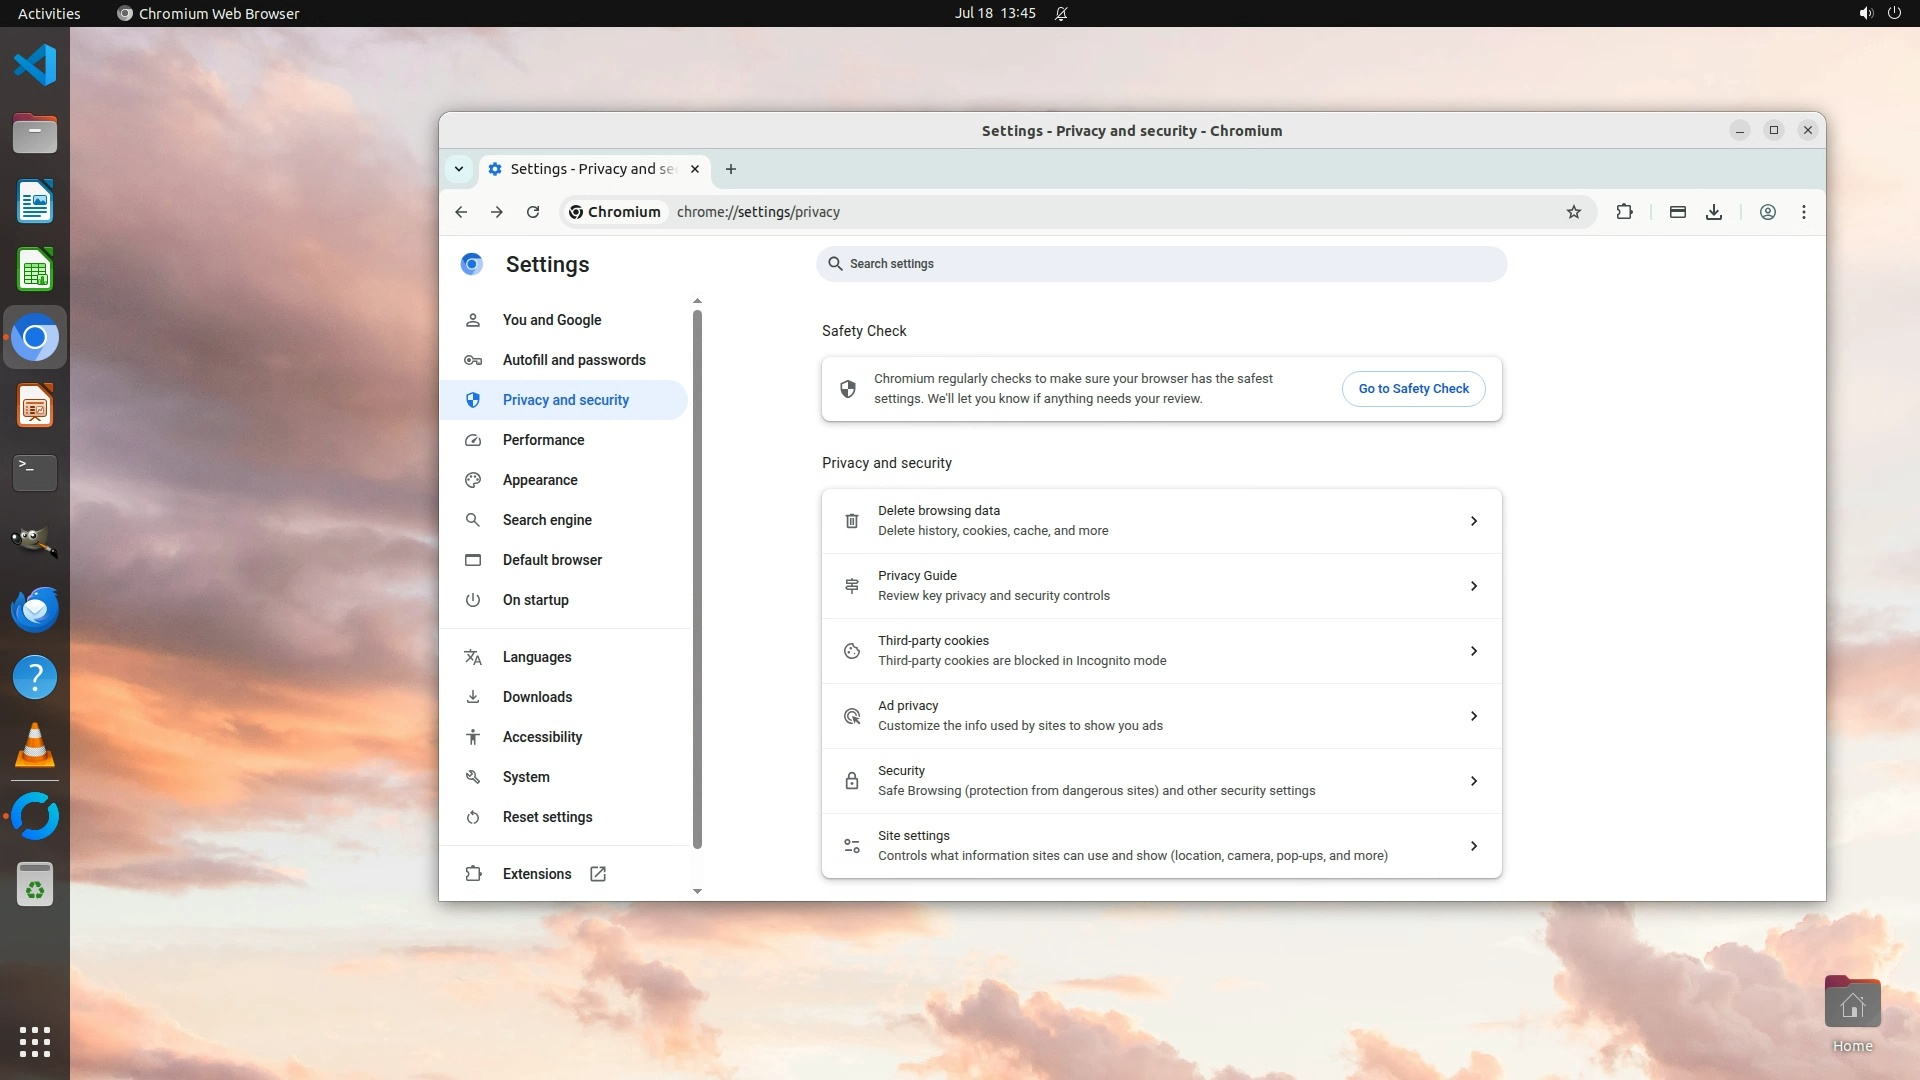Bookmark this page with the star icon
This screenshot has width=1920, height=1080.
[x=1574, y=212]
